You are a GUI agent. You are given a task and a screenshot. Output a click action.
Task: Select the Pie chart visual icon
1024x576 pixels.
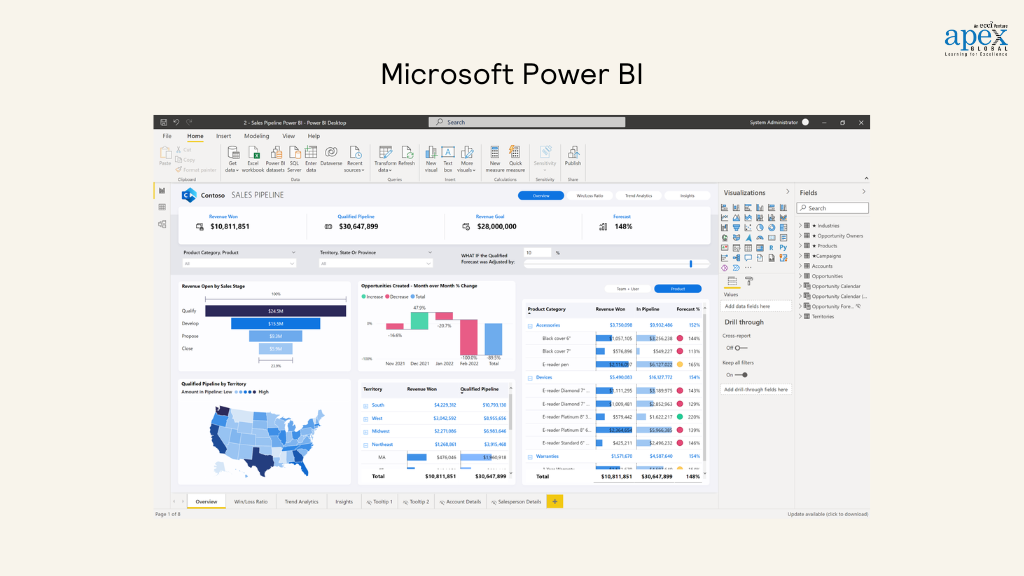click(x=760, y=228)
